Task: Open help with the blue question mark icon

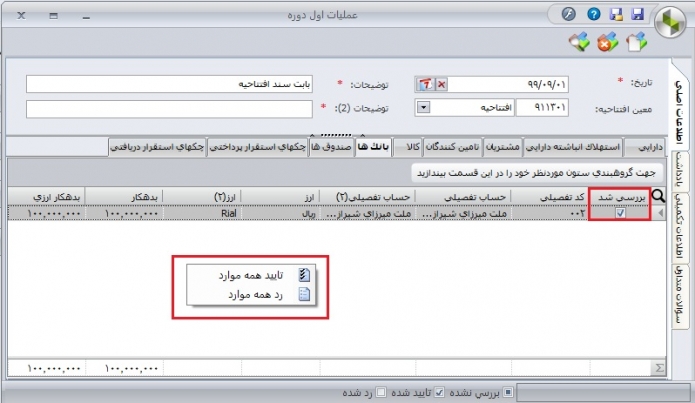Action: click(593, 15)
